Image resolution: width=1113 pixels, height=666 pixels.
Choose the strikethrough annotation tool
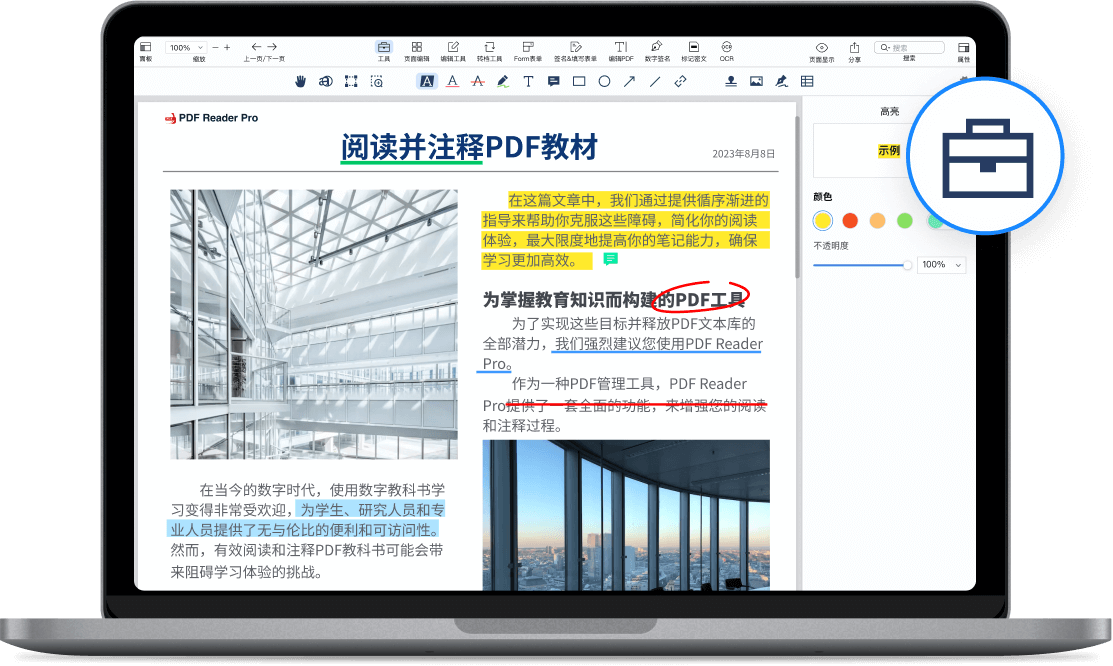477,82
